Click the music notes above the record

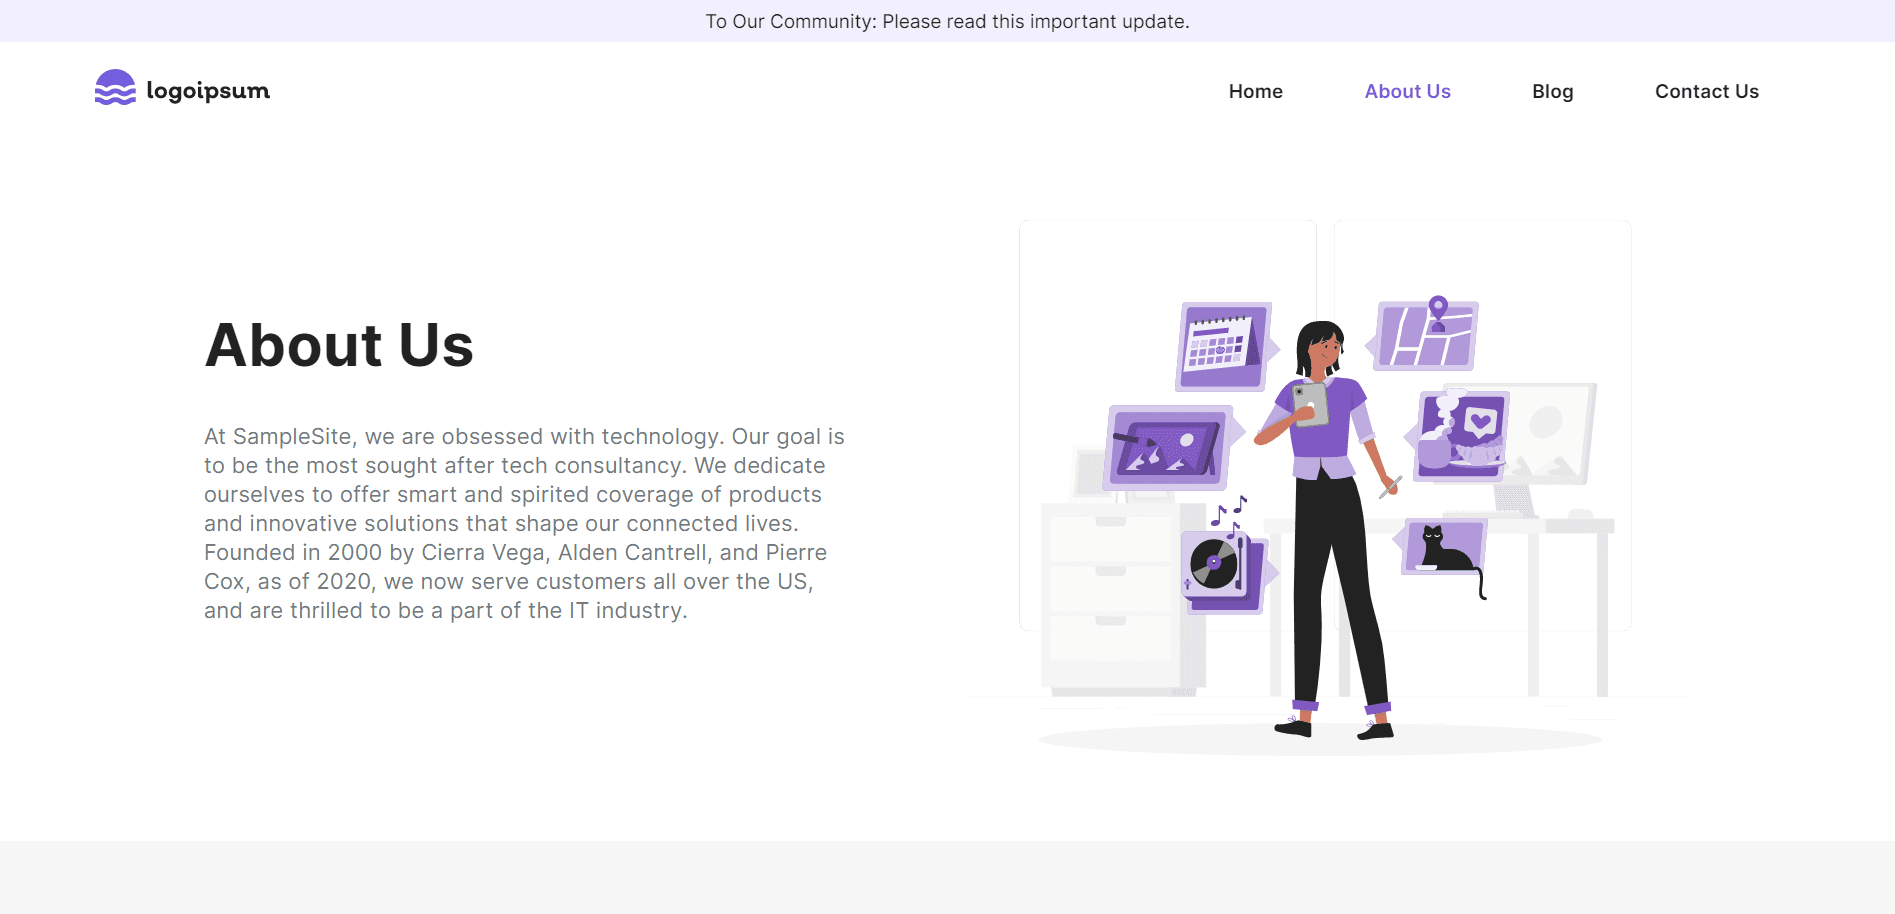pyautogui.click(x=1229, y=512)
